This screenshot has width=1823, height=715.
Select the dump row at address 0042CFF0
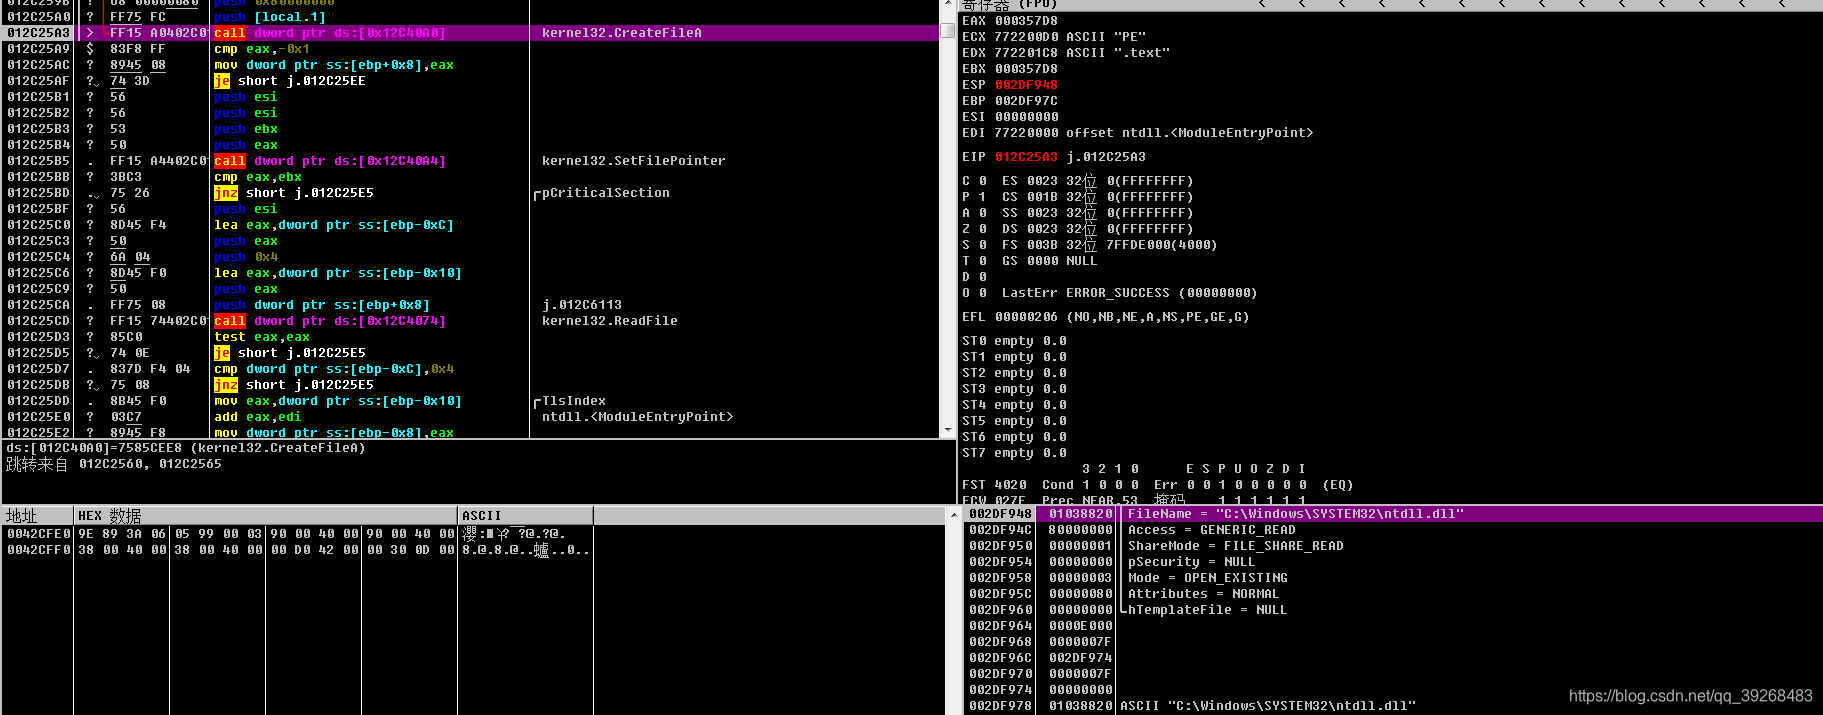coord(298,550)
